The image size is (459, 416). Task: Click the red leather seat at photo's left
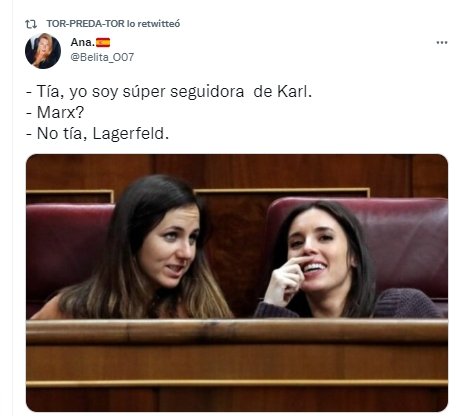coord(67,247)
